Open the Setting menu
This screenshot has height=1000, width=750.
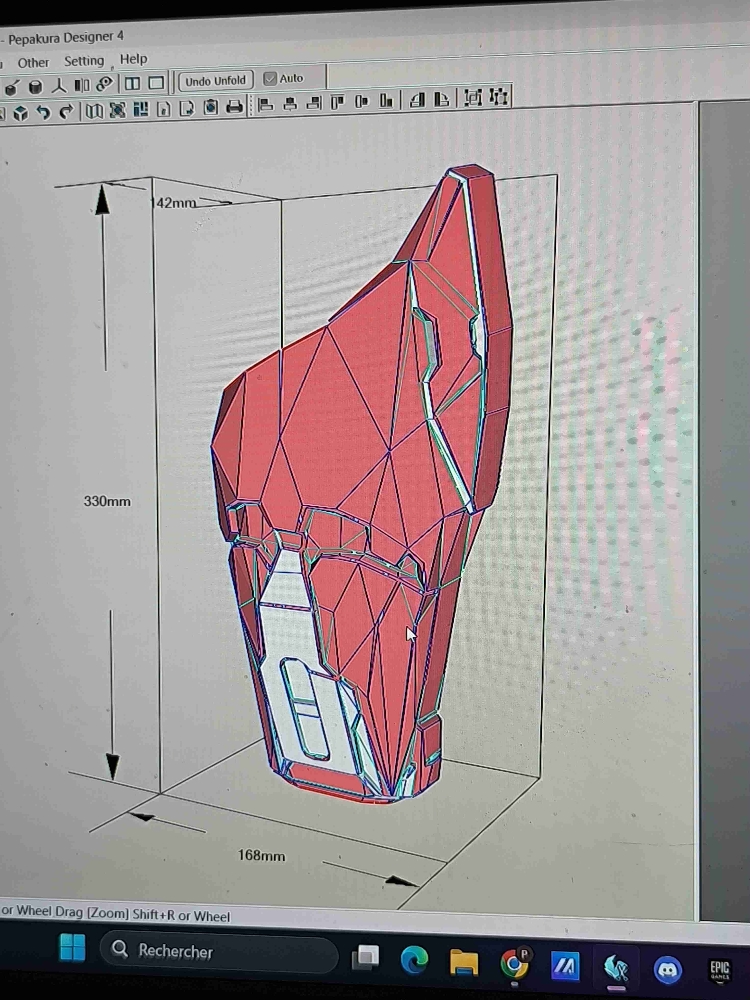[x=84, y=61]
